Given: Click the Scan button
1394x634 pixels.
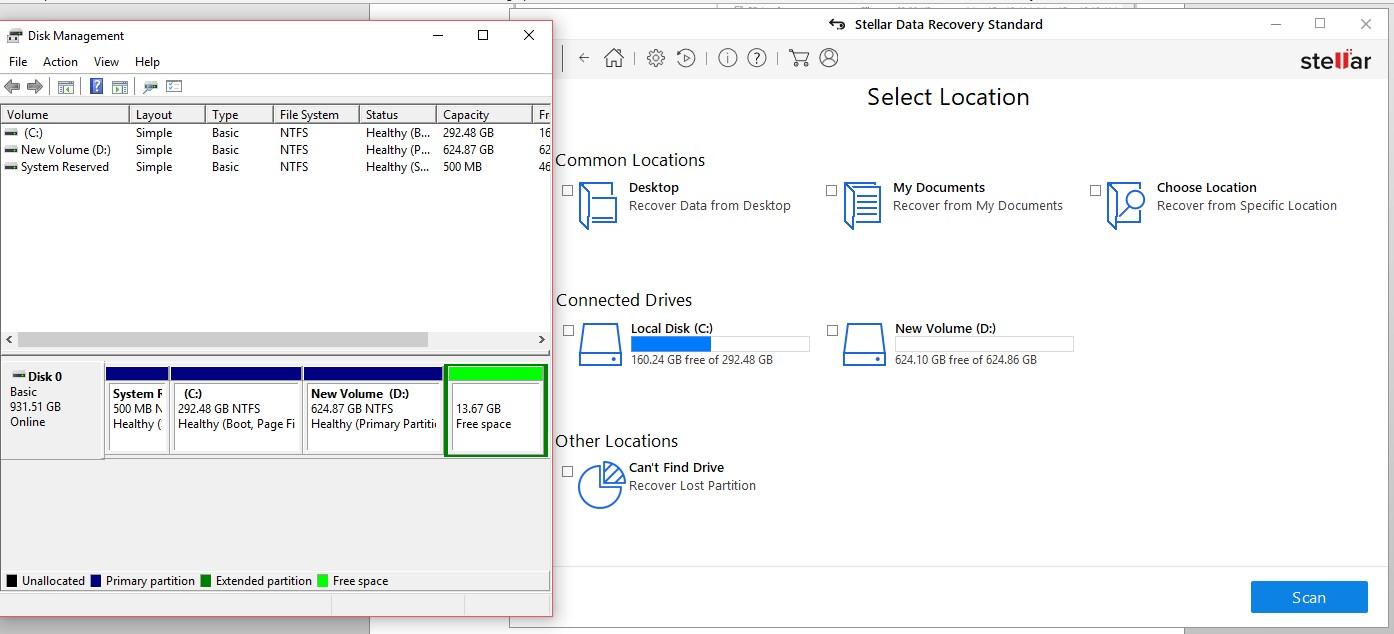Looking at the screenshot, I should point(1309,597).
